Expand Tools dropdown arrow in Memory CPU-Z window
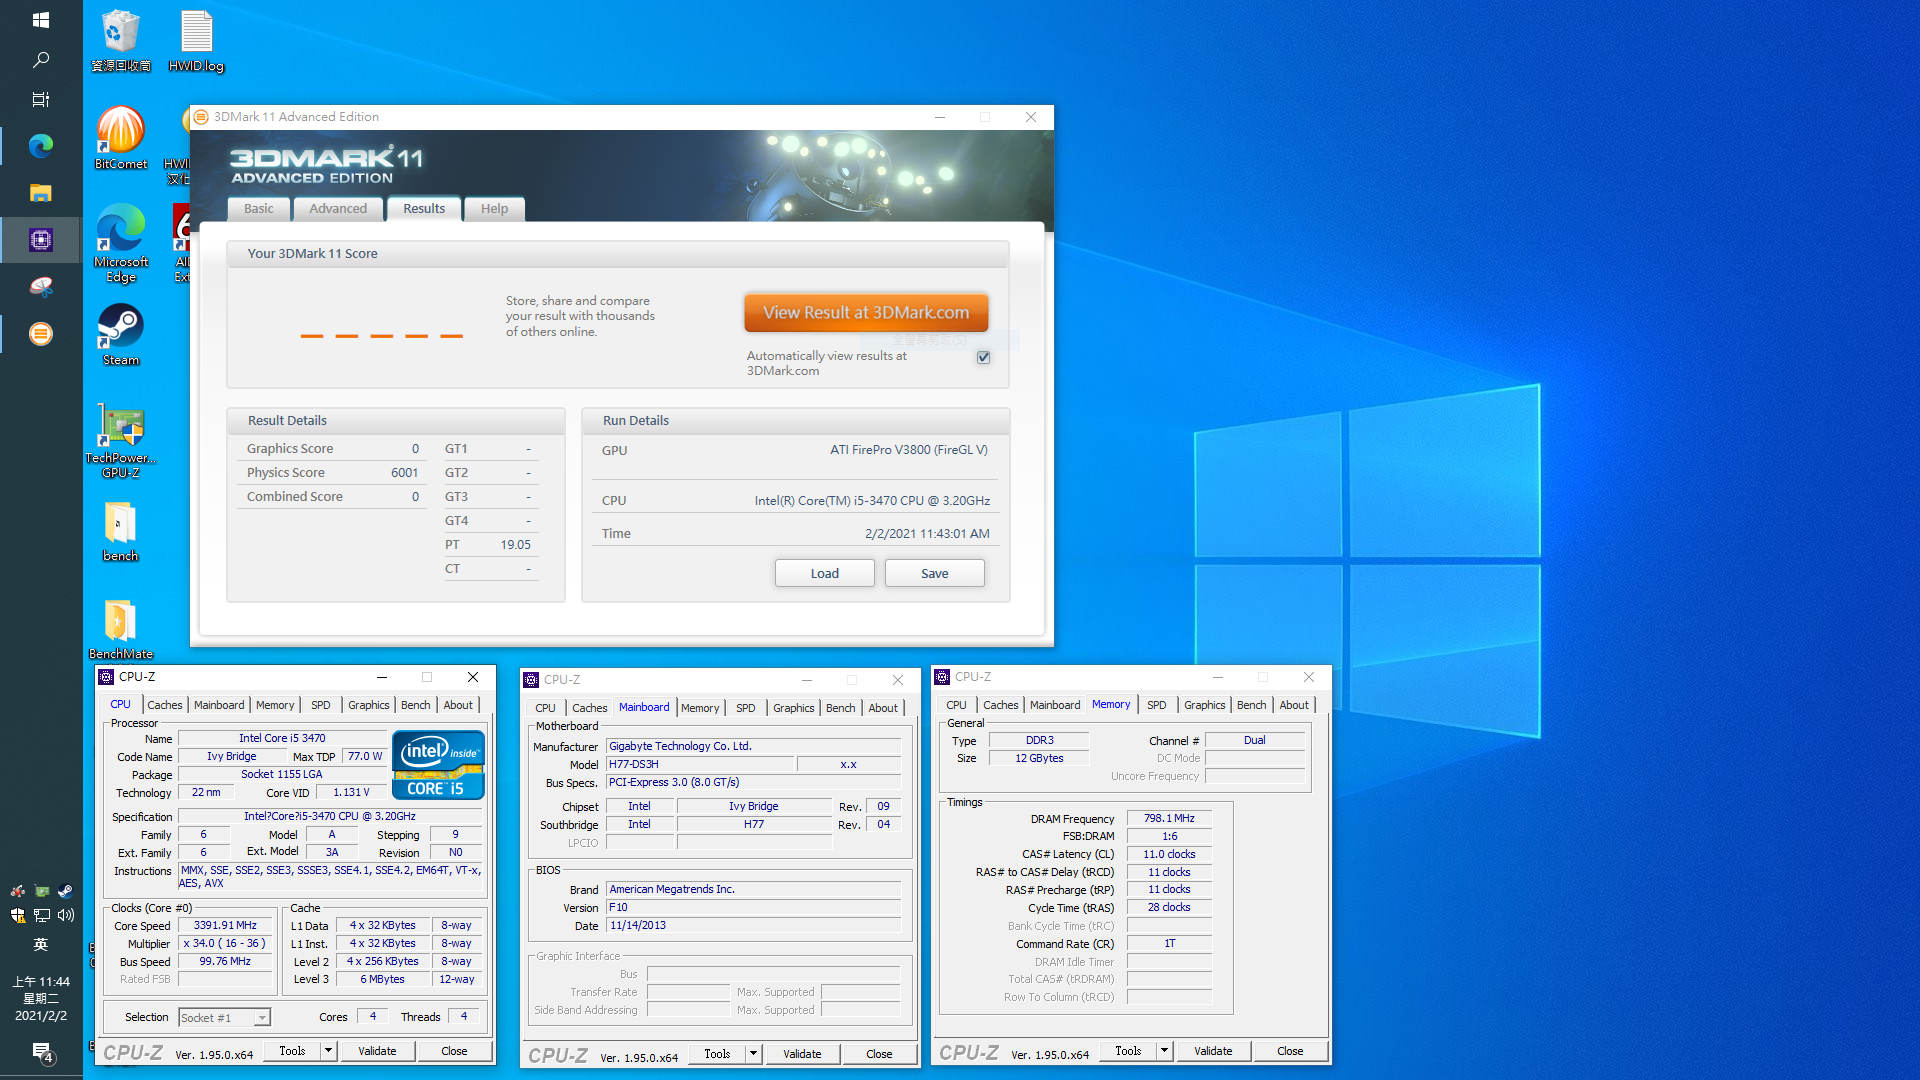Viewport: 1920px width, 1080px height. (x=1164, y=1051)
